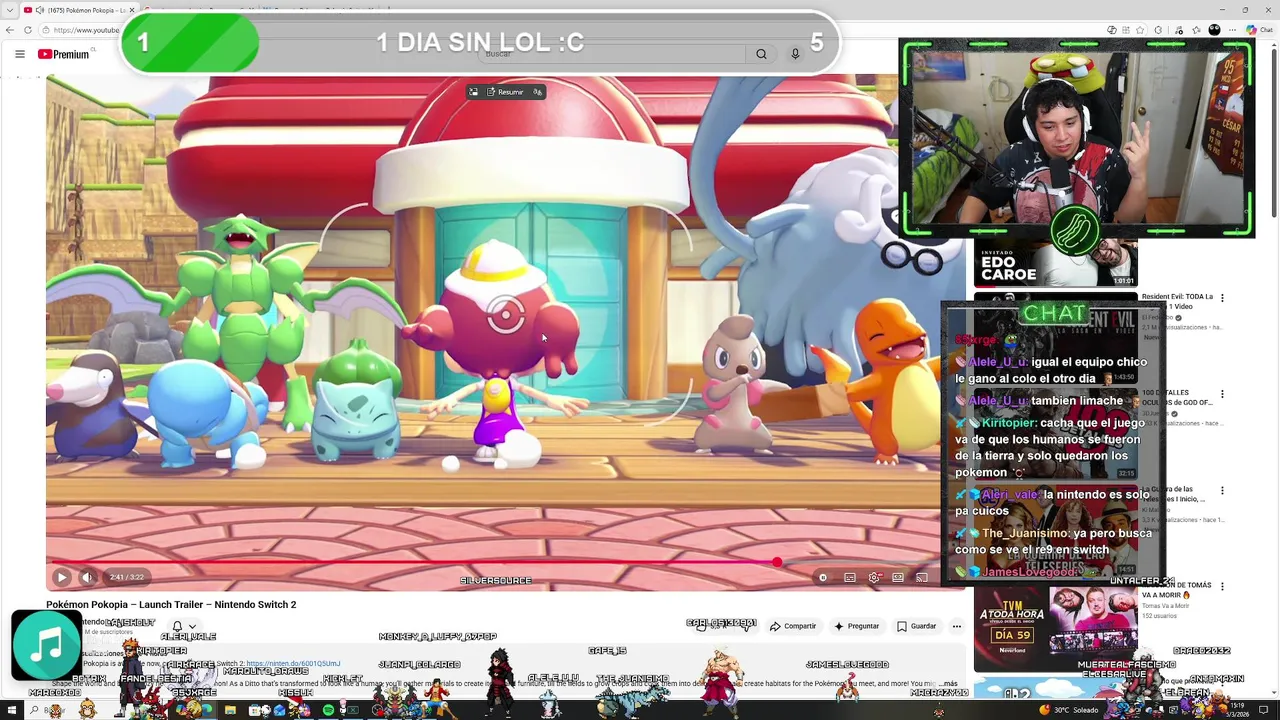Go back with the browser back arrow

pyautogui.click(x=10, y=30)
